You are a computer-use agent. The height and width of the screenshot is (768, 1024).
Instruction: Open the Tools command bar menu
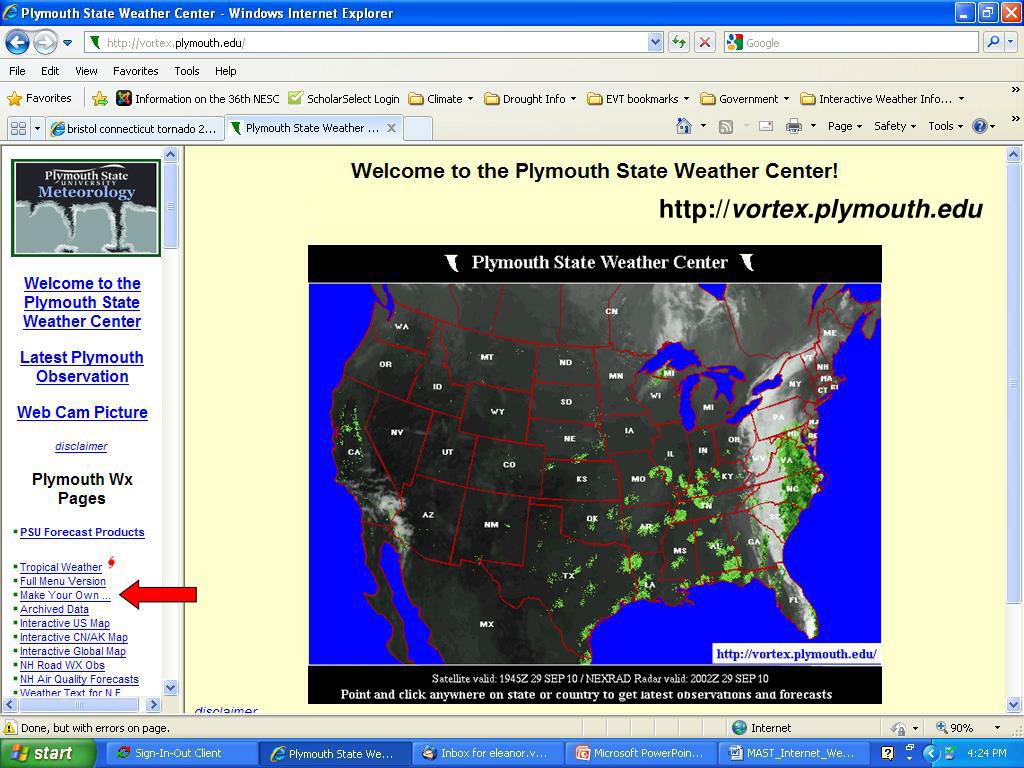945,126
